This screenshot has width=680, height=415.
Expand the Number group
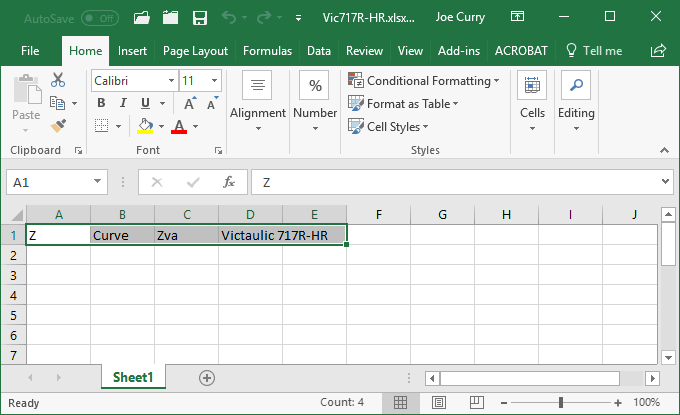pyautogui.click(x=315, y=101)
